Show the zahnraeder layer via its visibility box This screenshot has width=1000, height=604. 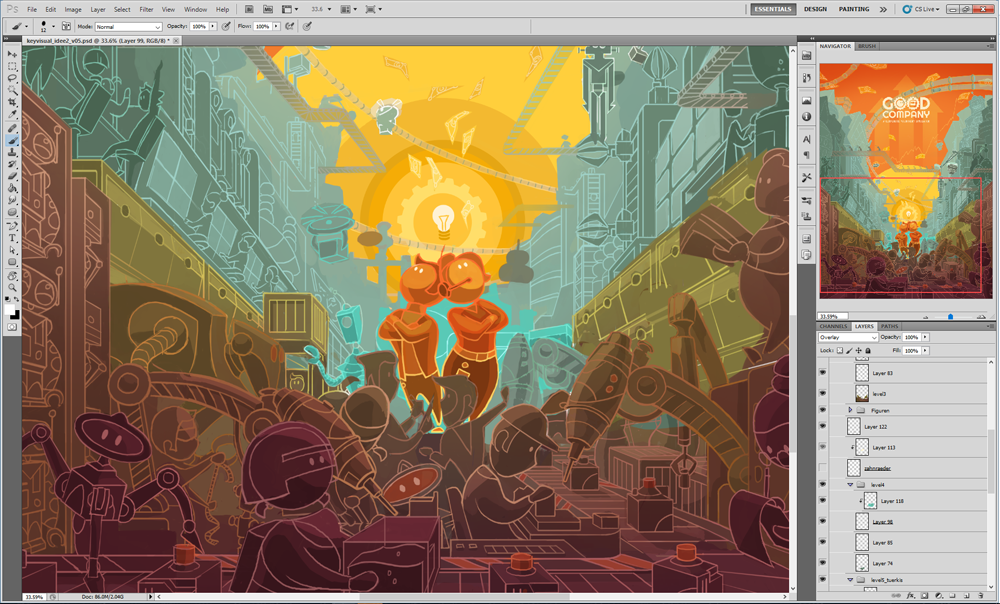click(823, 468)
